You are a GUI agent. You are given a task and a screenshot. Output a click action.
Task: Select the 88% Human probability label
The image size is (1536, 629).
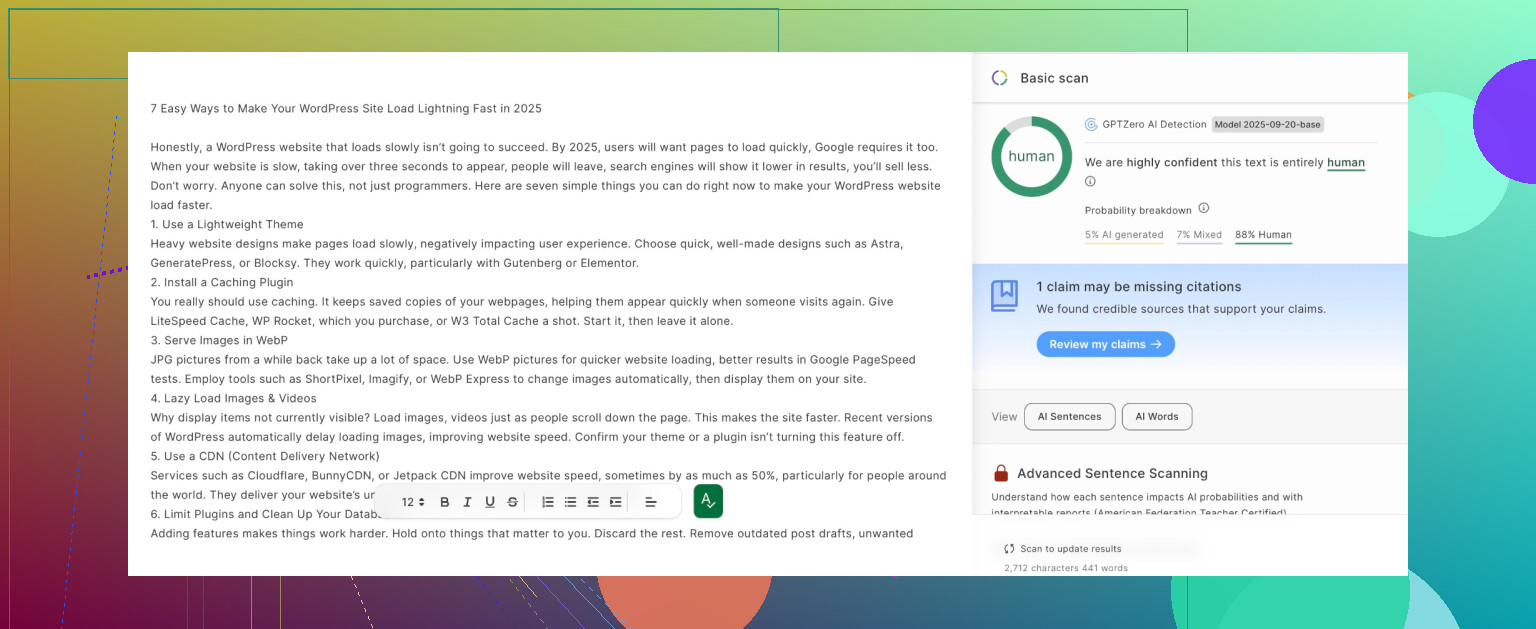click(1263, 235)
